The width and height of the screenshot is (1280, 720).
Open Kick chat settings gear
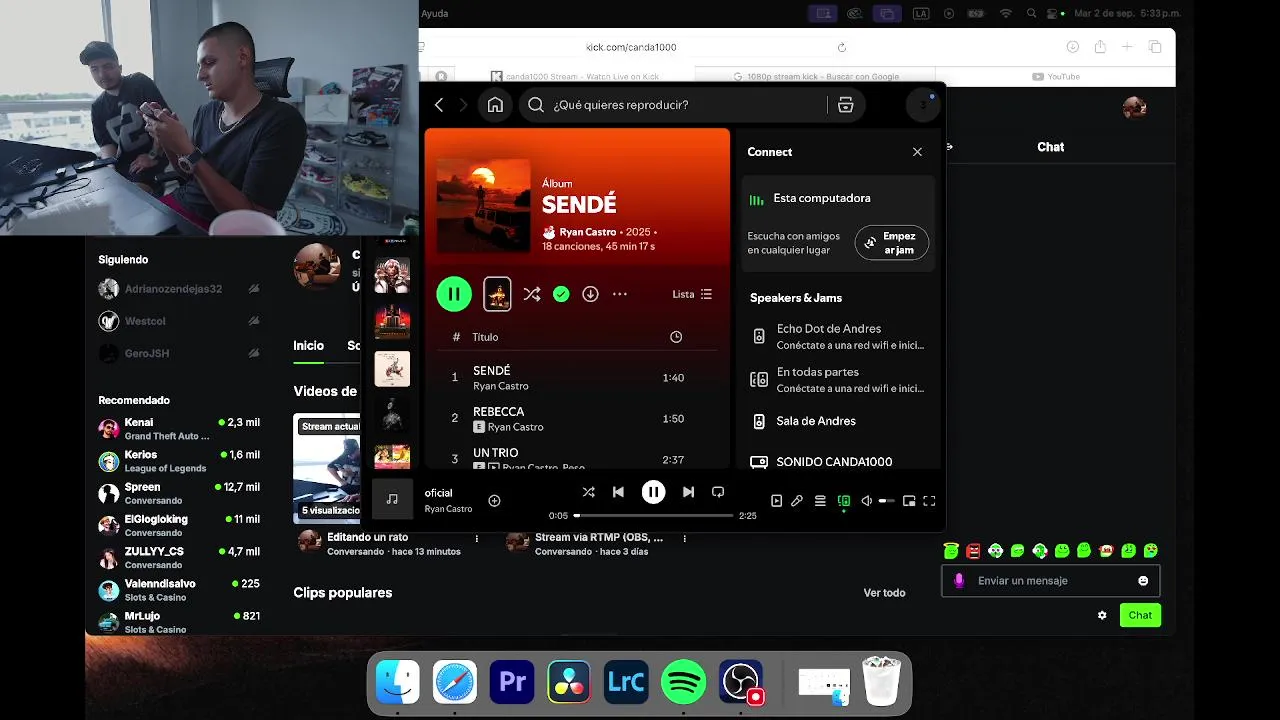click(1102, 615)
